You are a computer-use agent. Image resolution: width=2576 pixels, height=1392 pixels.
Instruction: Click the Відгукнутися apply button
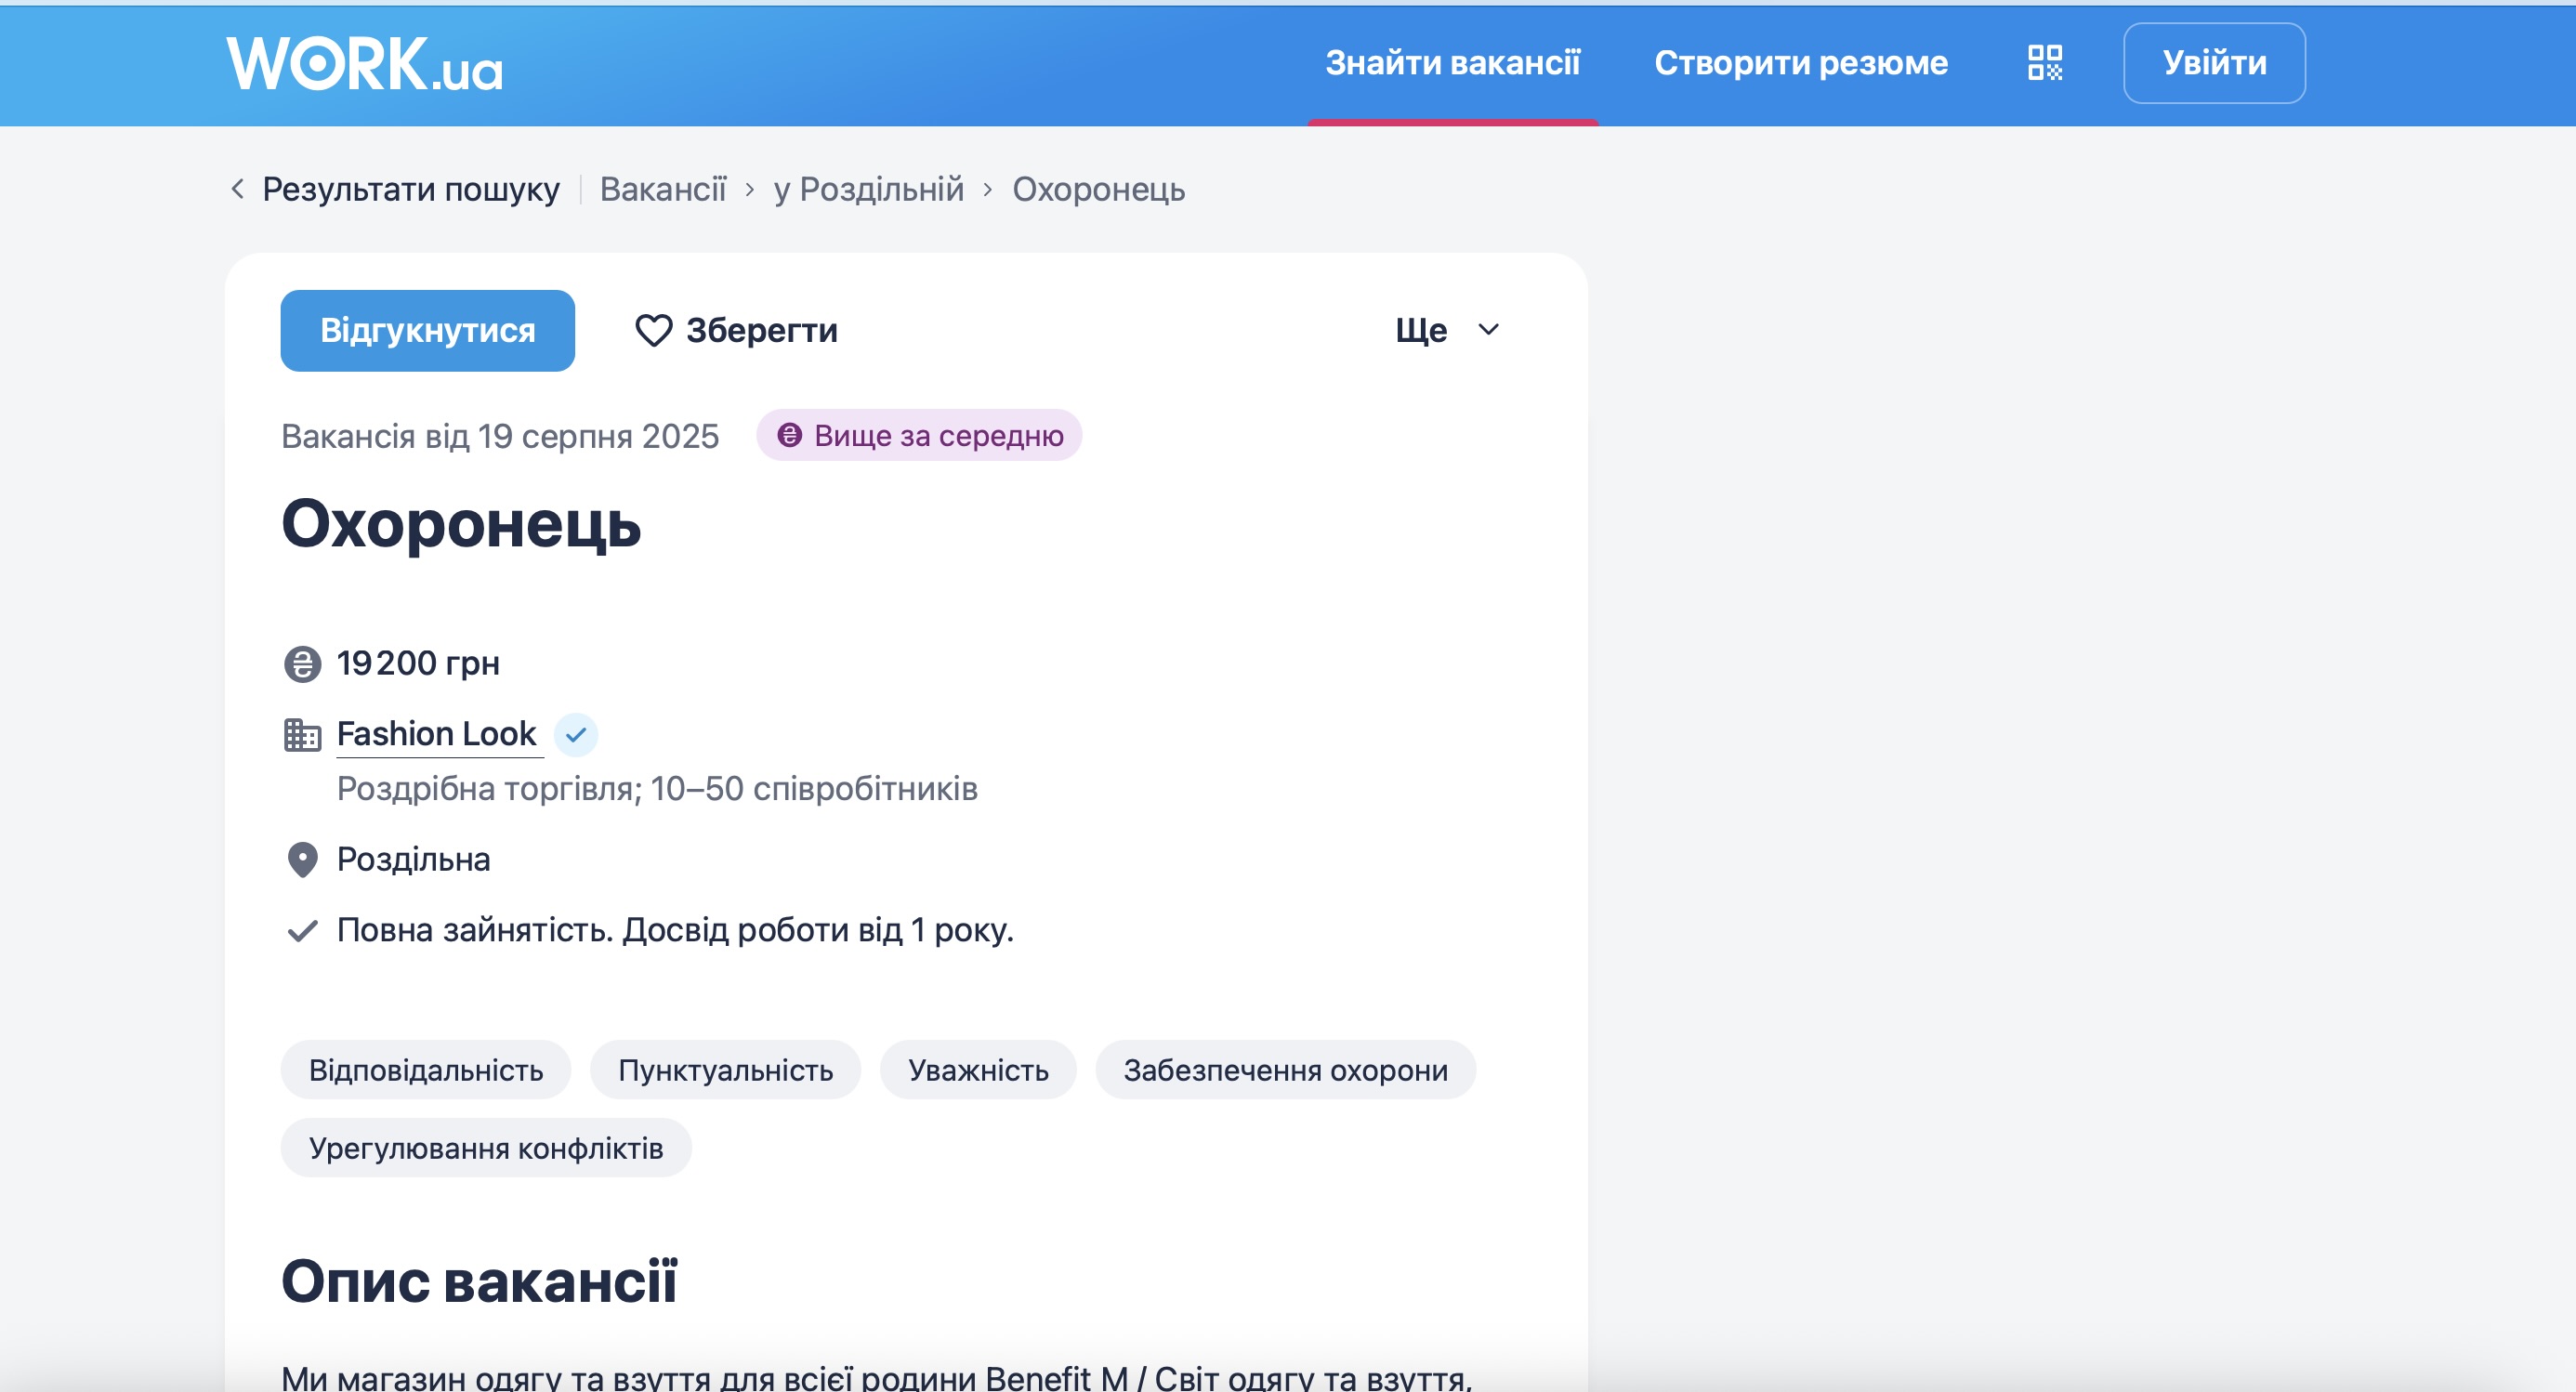[428, 331]
